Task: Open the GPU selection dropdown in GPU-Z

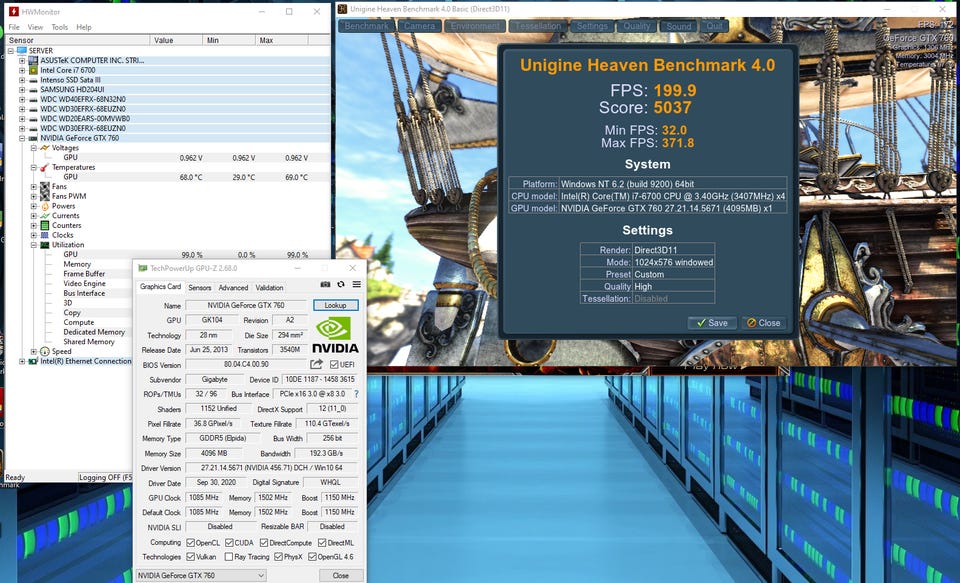Action: point(200,575)
